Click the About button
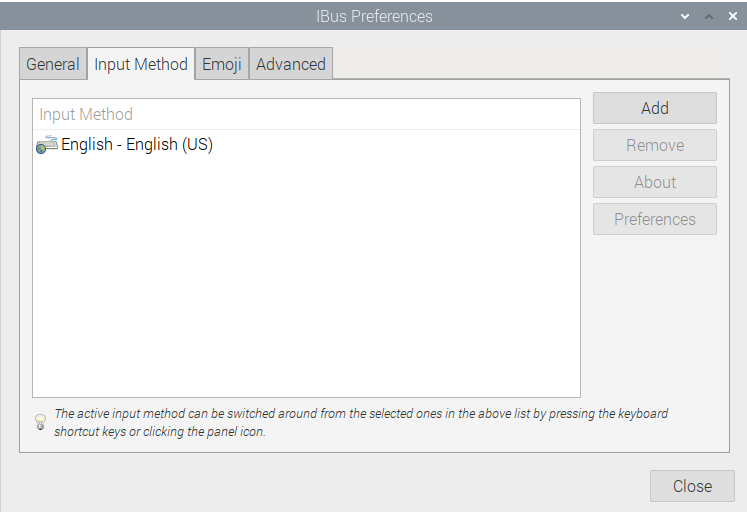747x514 pixels. click(x=655, y=182)
